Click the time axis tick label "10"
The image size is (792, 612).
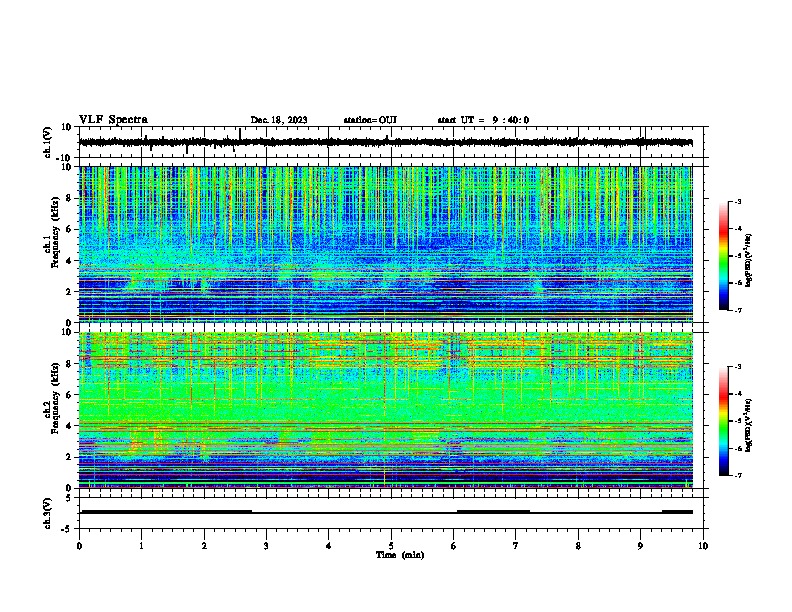[x=703, y=546]
